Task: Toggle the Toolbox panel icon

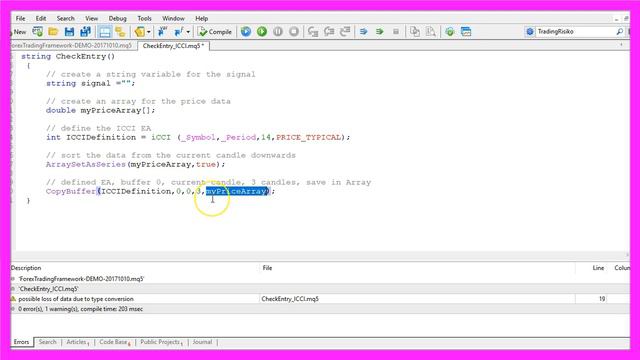Action: point(105,31)
